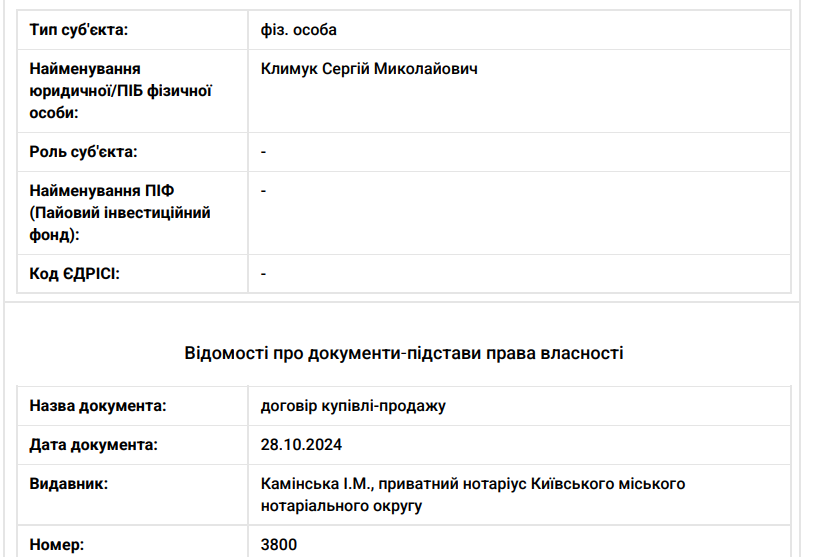The image size is (823, 557).
Task: Click the 'Найменування юридичної/ПІБ фізичної особи' label
Action: tap(119, 91)
